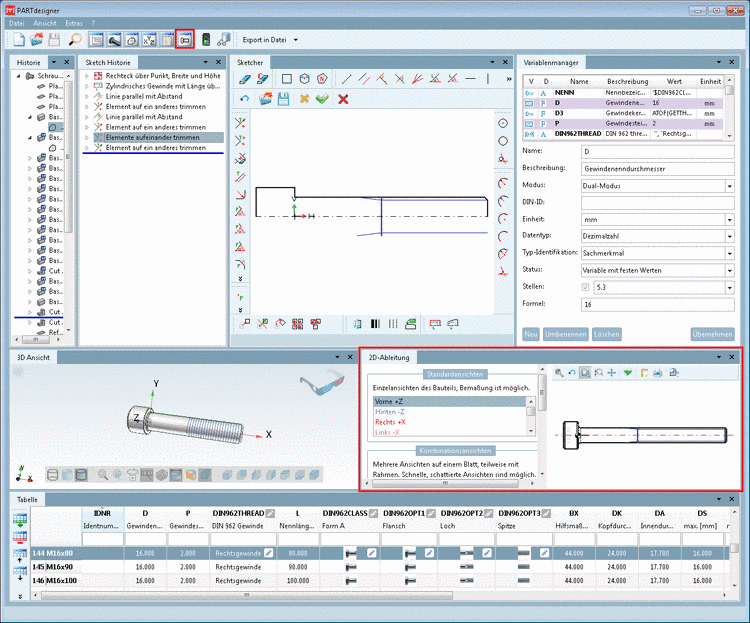This screenshot has height=623, width=750.
Task: Toggle the 2D-Ableitung docking window button
Action: tap(185, 40)
